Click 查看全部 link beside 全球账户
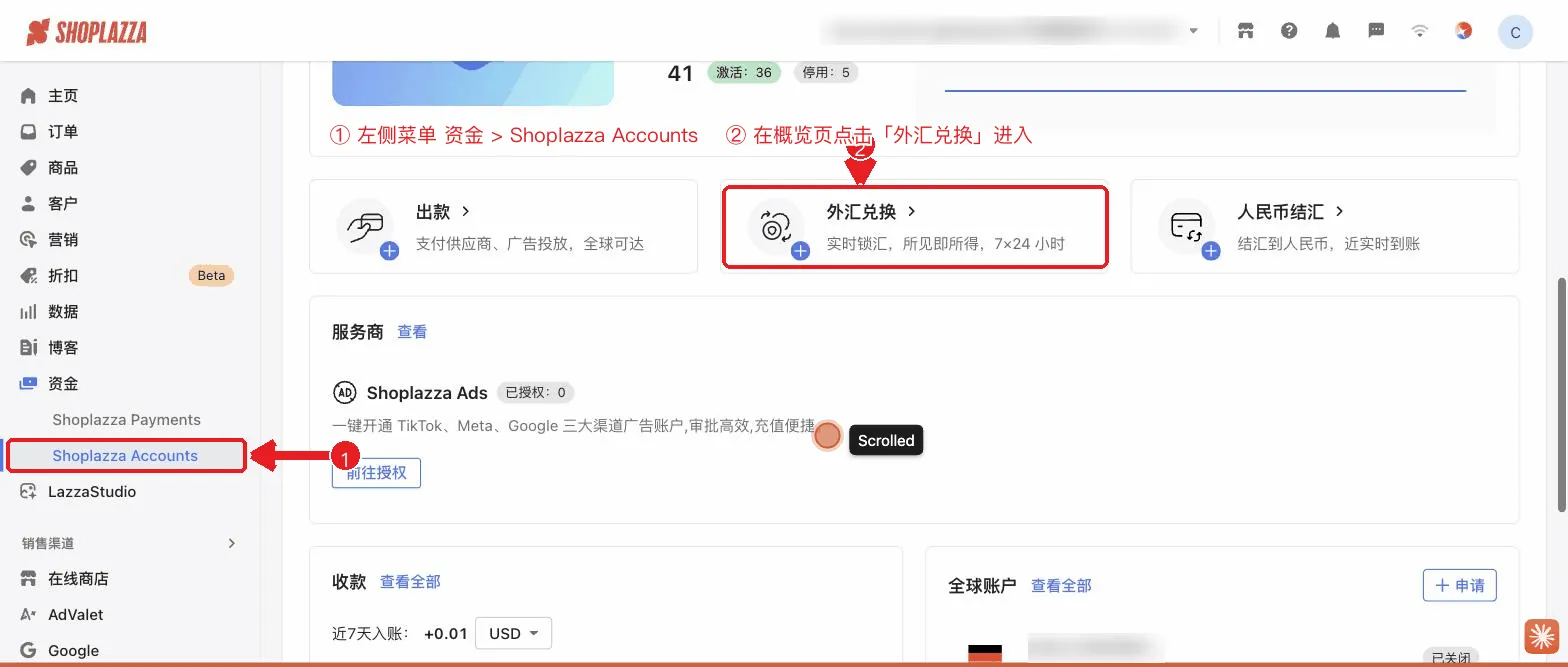This screenshot has width=1568, height=667. (x=1061, y=586)
